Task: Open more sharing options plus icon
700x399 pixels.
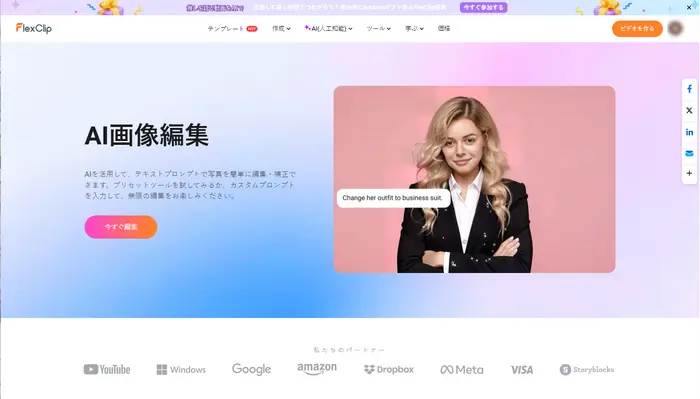Action: [689, 173]
